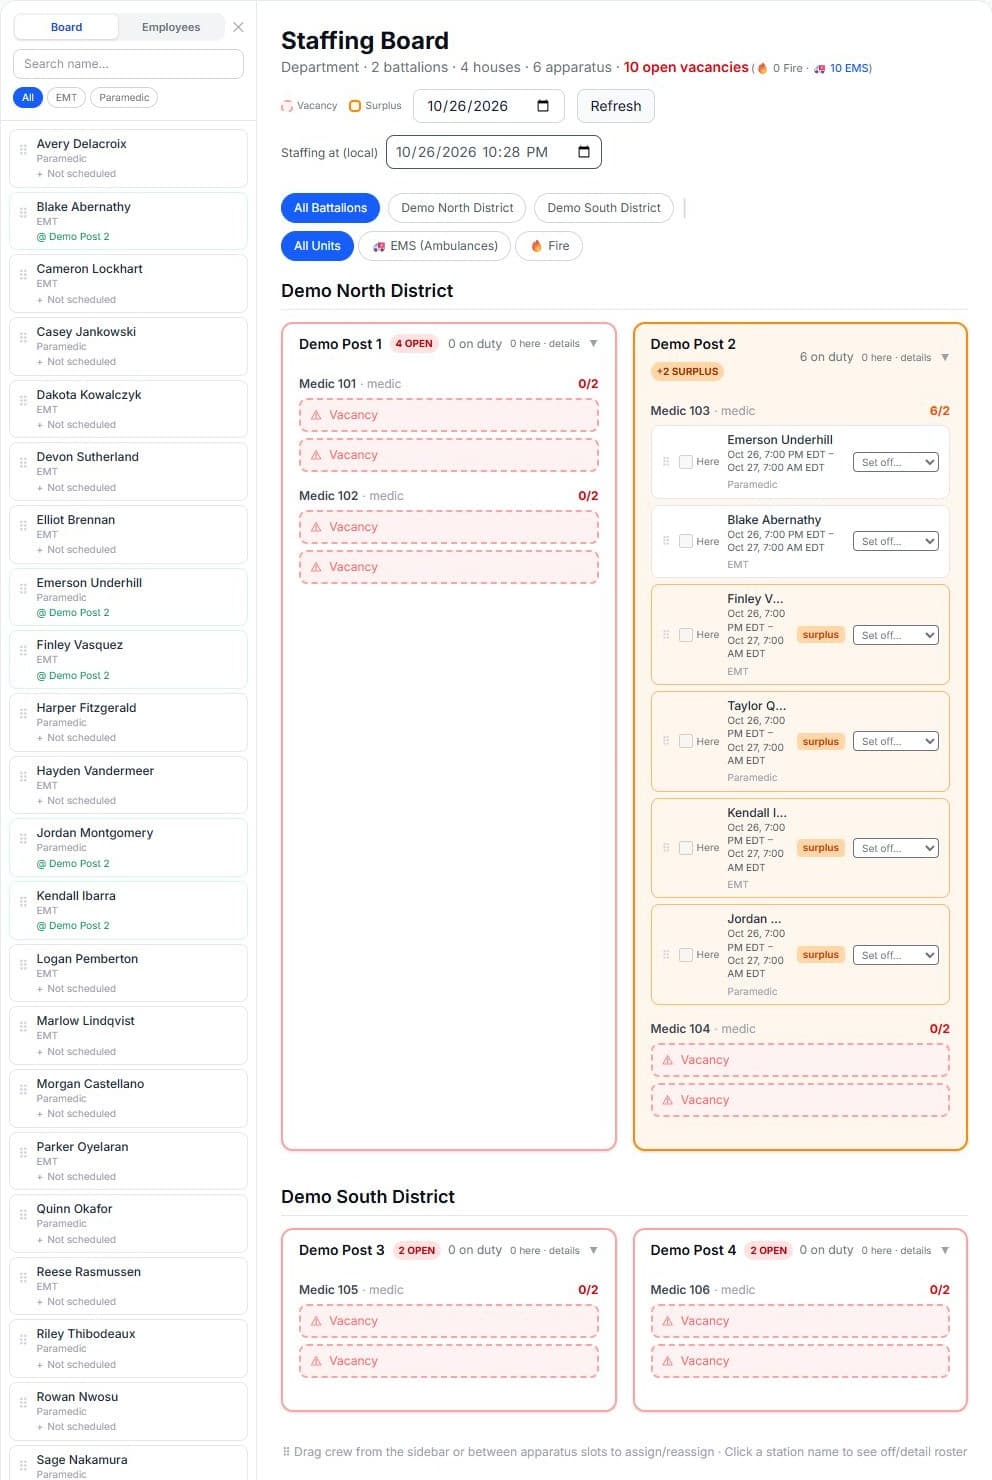Select All Battalions filter

(x=330, y=208)
